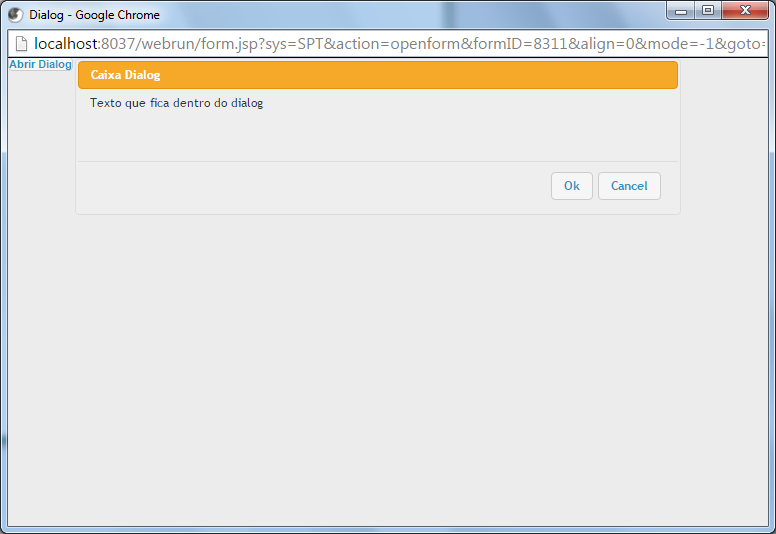
Task: Click the "Dialog - Google Chrome" window title
Action: (94, 15)
